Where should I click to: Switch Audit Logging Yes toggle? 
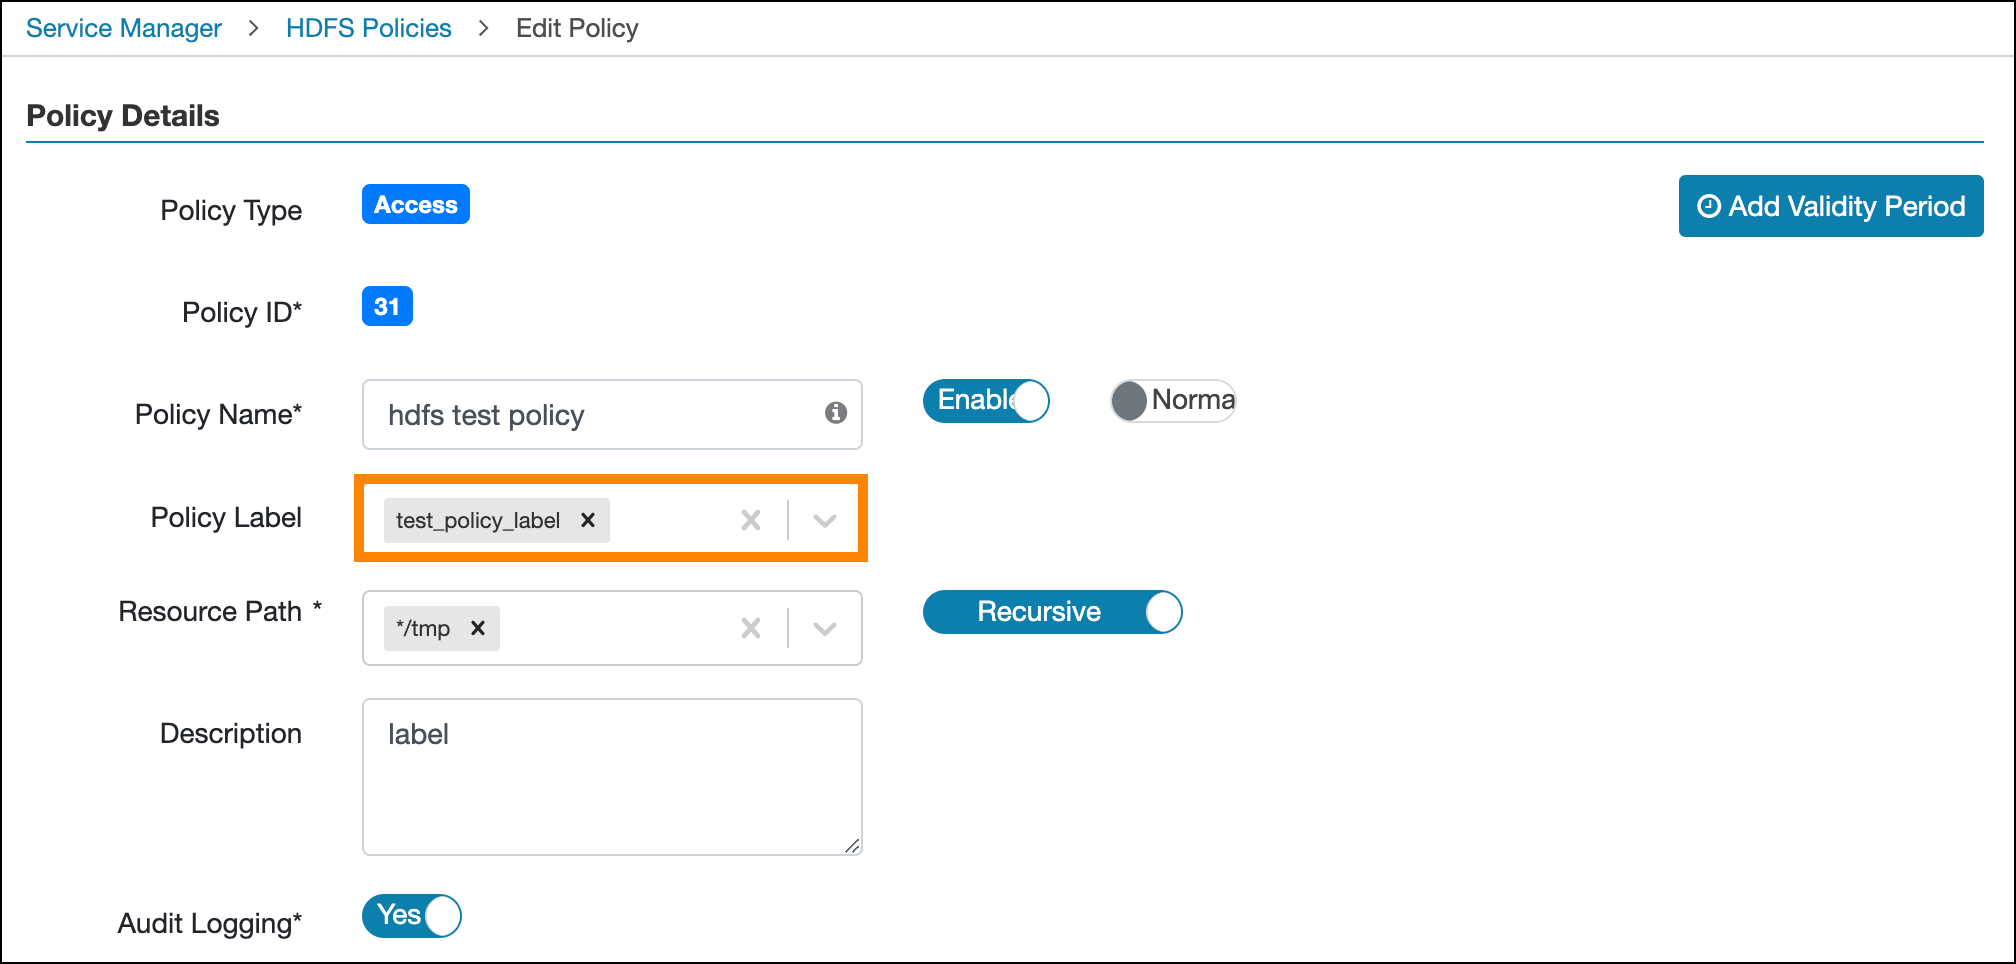pyautogui.click(x=412, y=916)
